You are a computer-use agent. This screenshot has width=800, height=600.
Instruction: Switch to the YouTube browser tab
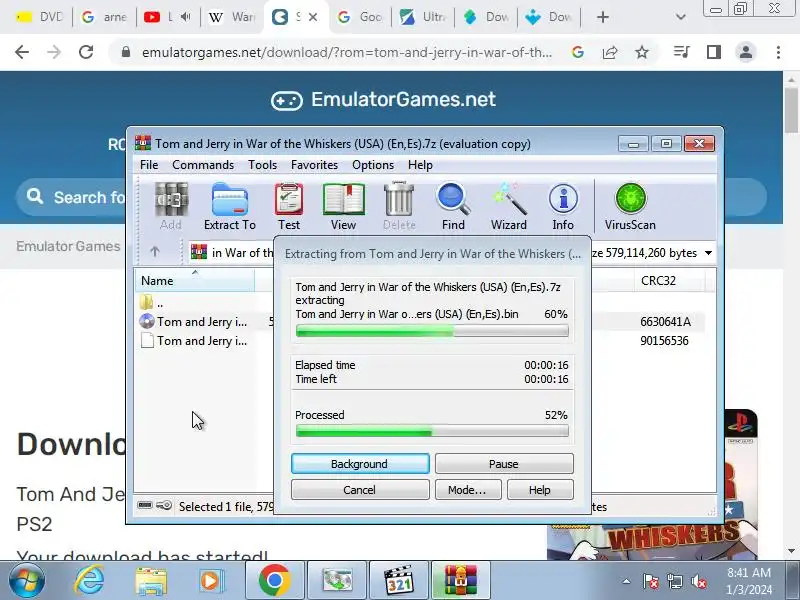click(167, 17)
